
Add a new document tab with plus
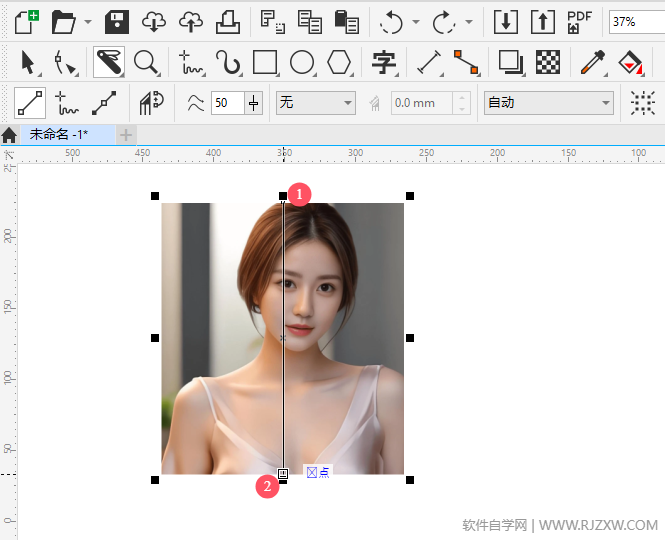[126, 135]
